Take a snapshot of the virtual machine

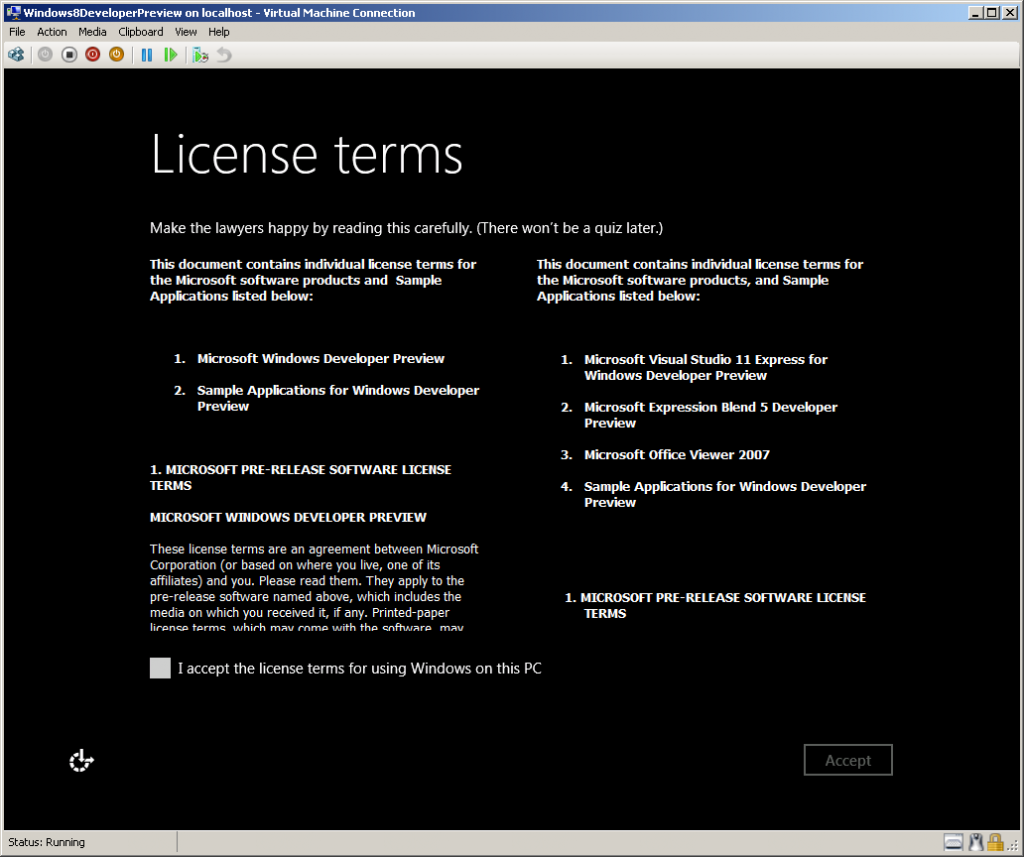(200, 55)
